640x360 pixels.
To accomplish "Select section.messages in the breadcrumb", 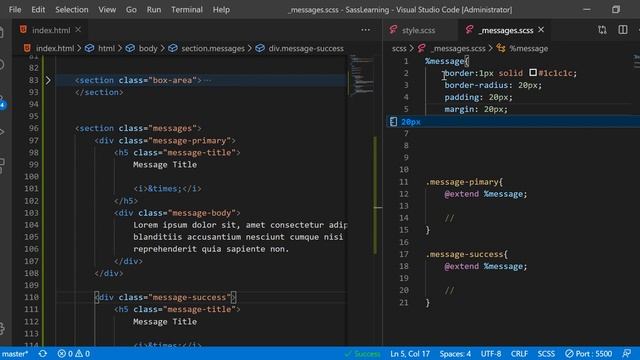I will pos(213,49).
